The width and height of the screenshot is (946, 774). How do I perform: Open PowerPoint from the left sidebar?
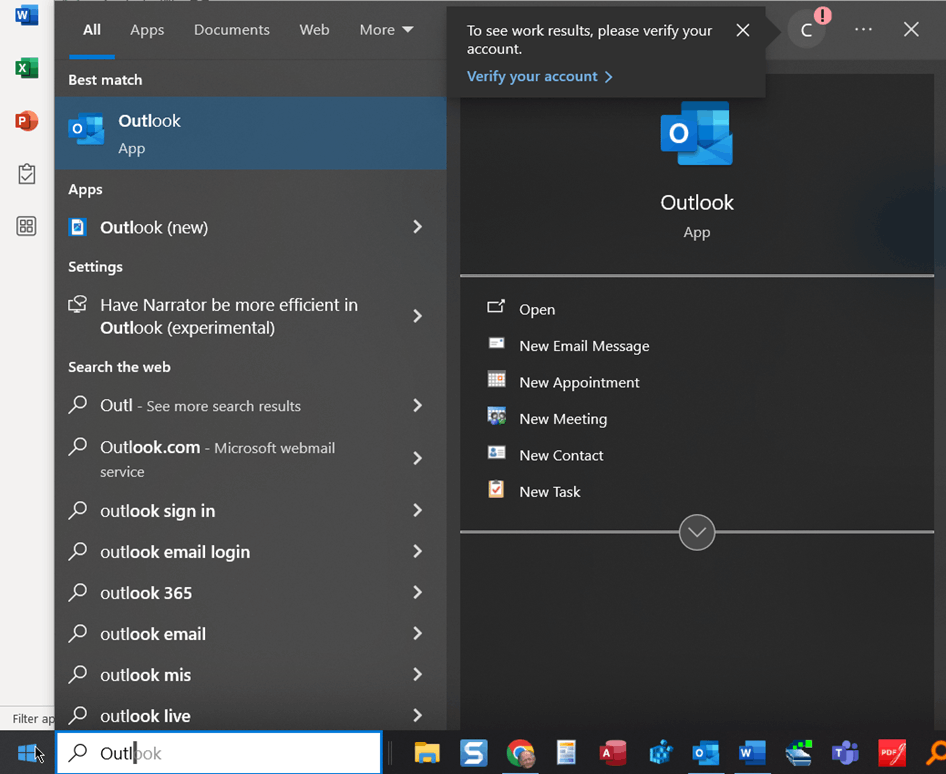click(26, 121)
